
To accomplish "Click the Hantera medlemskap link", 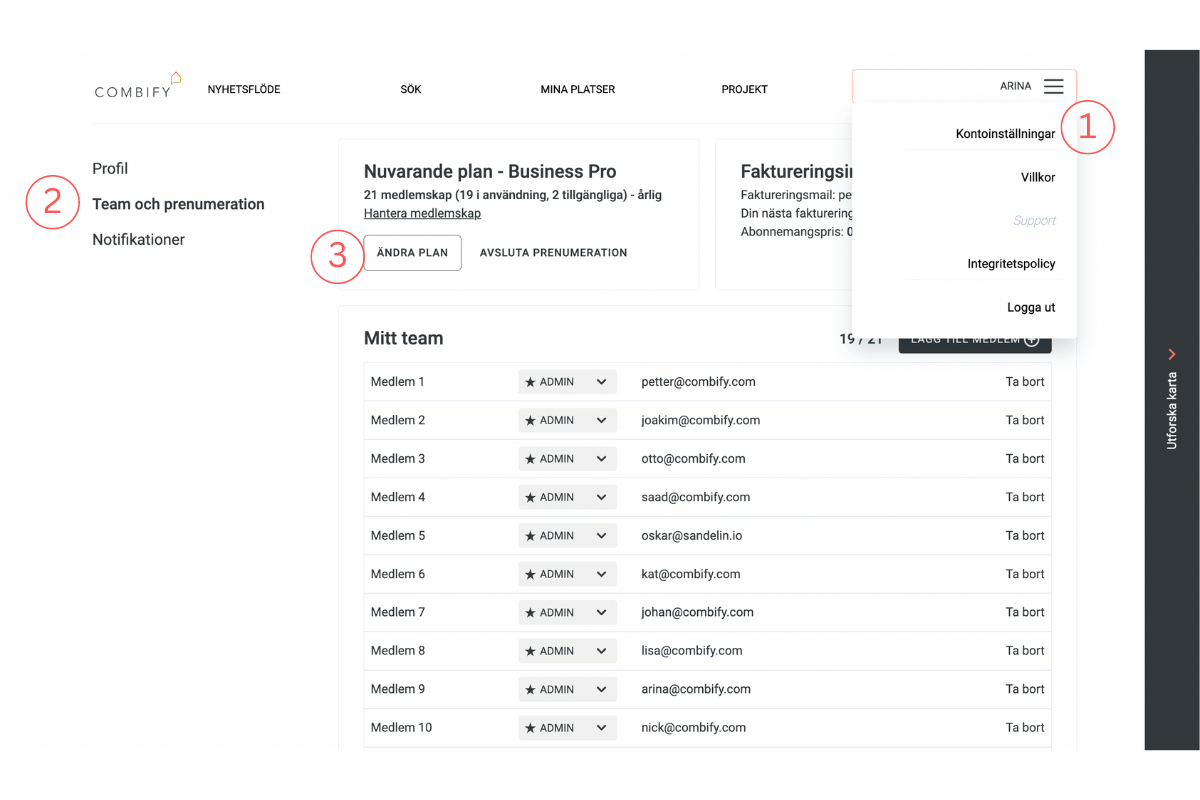I will (422, 214).
